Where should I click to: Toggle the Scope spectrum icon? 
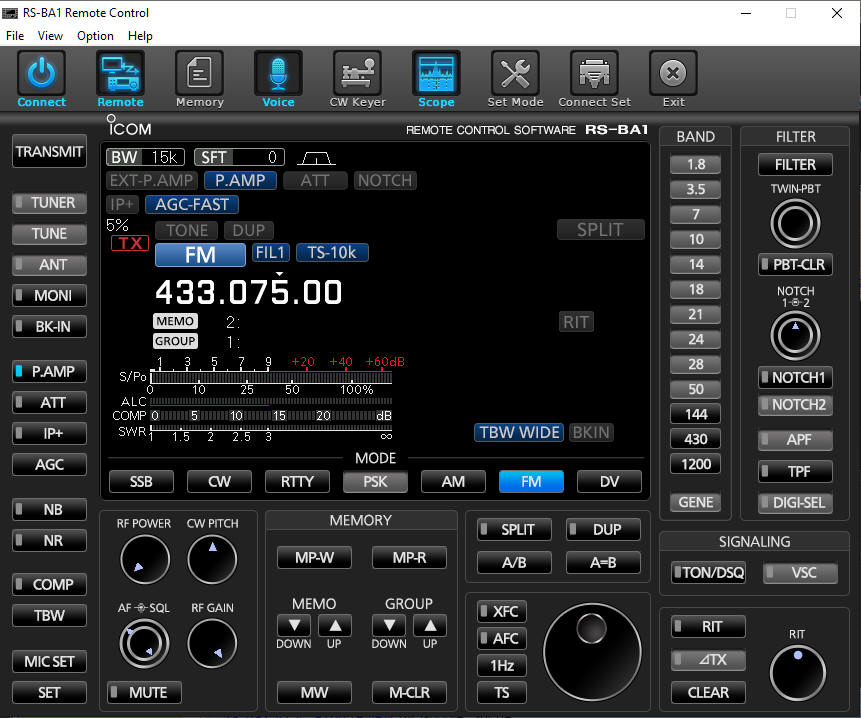tap(437, 74)
